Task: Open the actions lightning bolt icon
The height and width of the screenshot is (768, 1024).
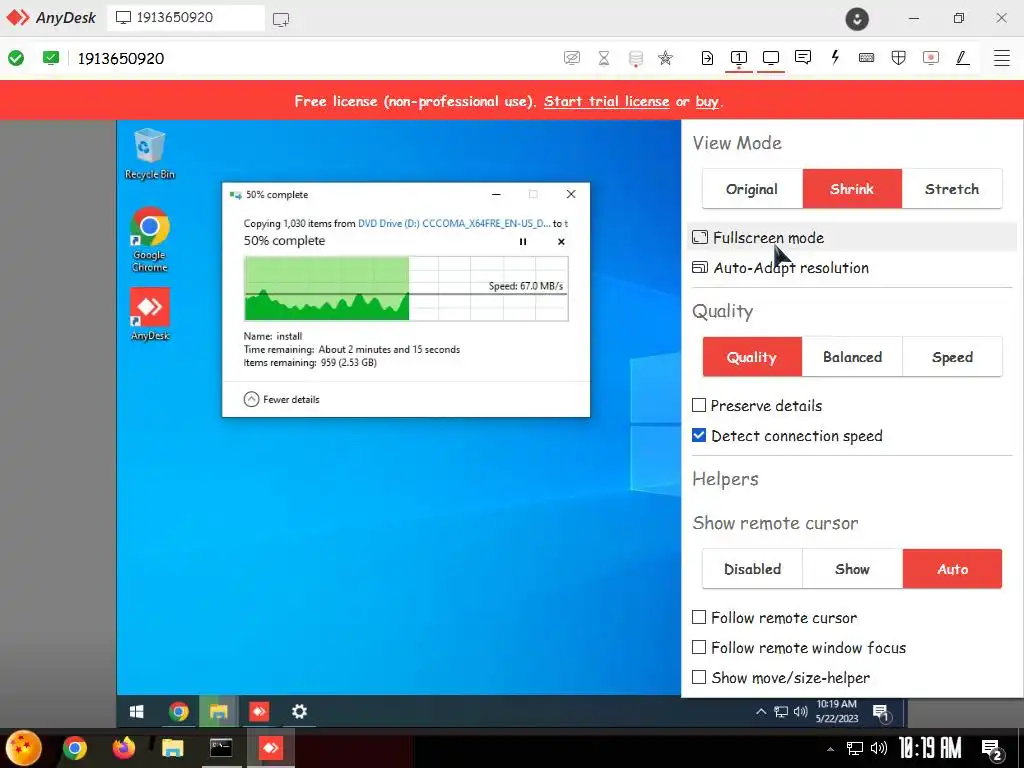Action: pos(835,57)
